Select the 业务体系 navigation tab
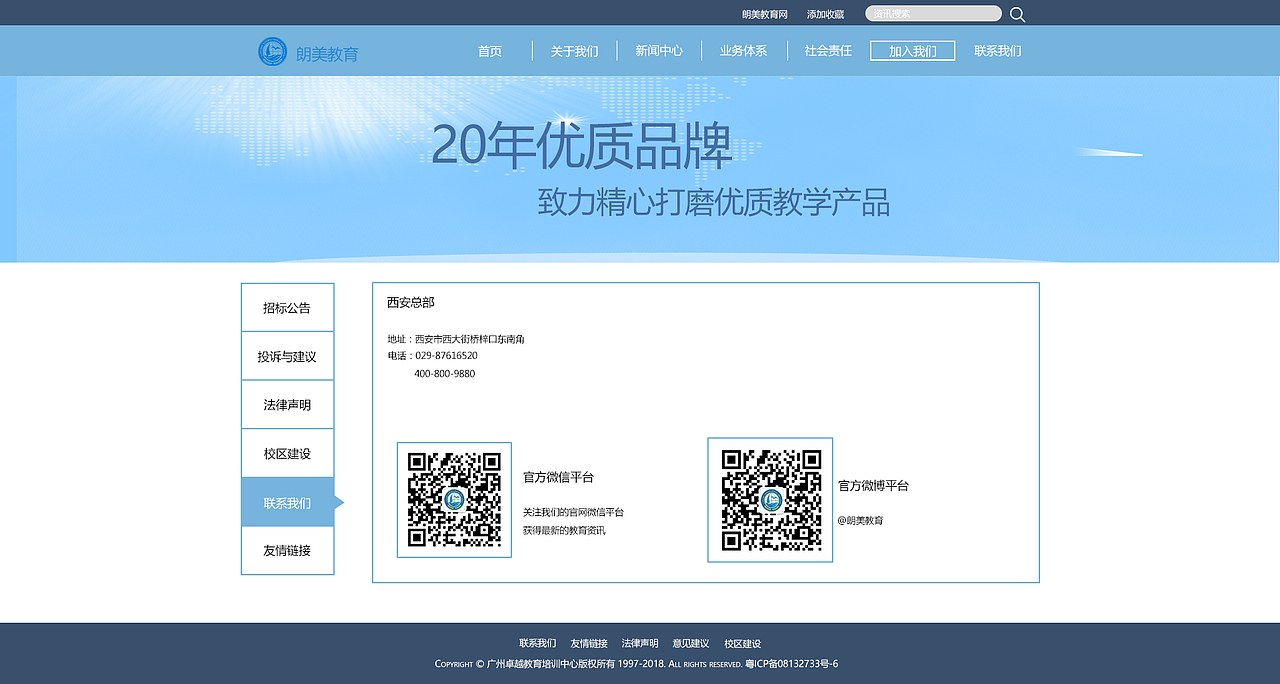Viewport: 1280px width, 684px height. tap(742, 50)
